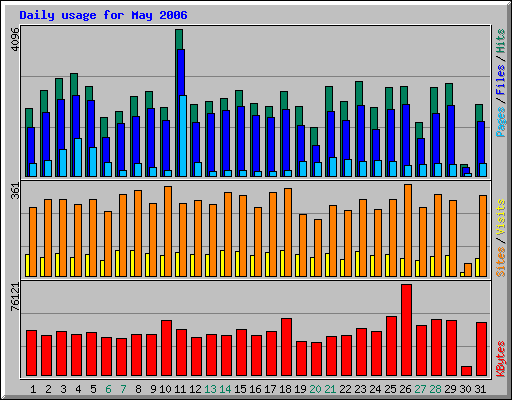Click the orange sites bar for day 30

(x=468, y=270)
